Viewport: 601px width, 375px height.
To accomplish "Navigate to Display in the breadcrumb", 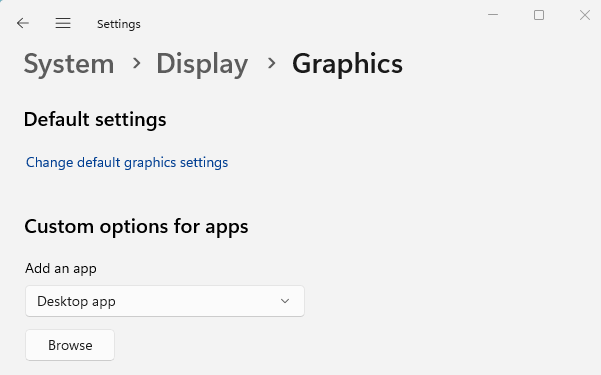I will (x=202, y=64).
